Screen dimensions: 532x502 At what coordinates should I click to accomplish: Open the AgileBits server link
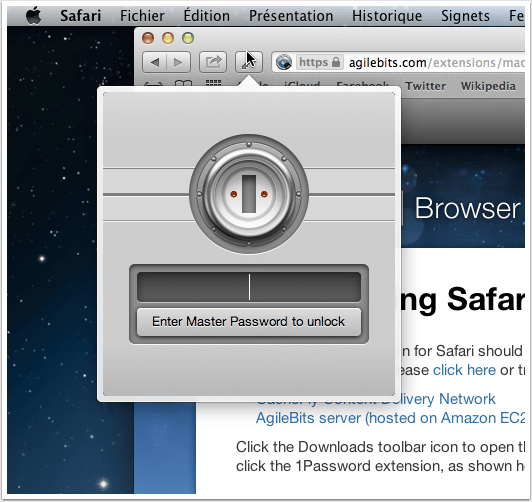390,418
